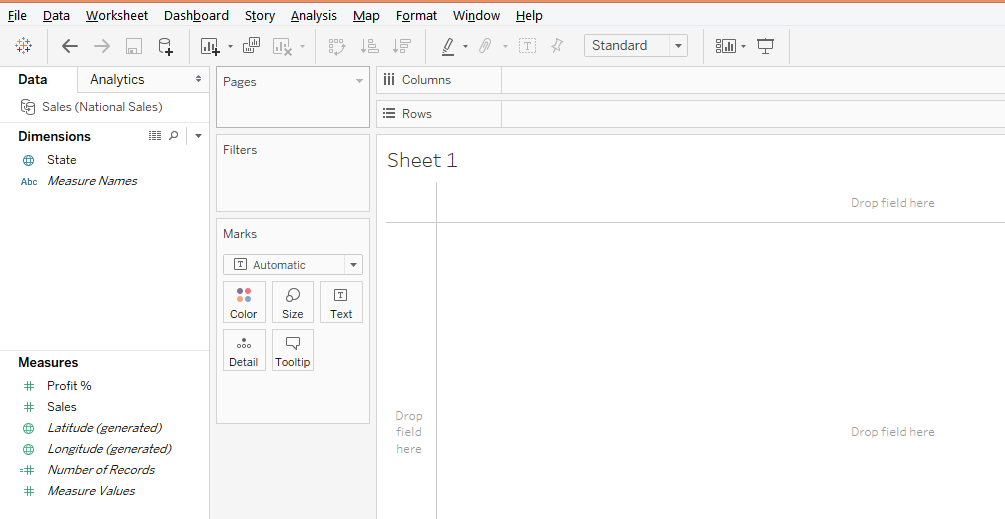Sort descending toolbar icon
The width and height of the screenshot is (1005, 519).
402,46
